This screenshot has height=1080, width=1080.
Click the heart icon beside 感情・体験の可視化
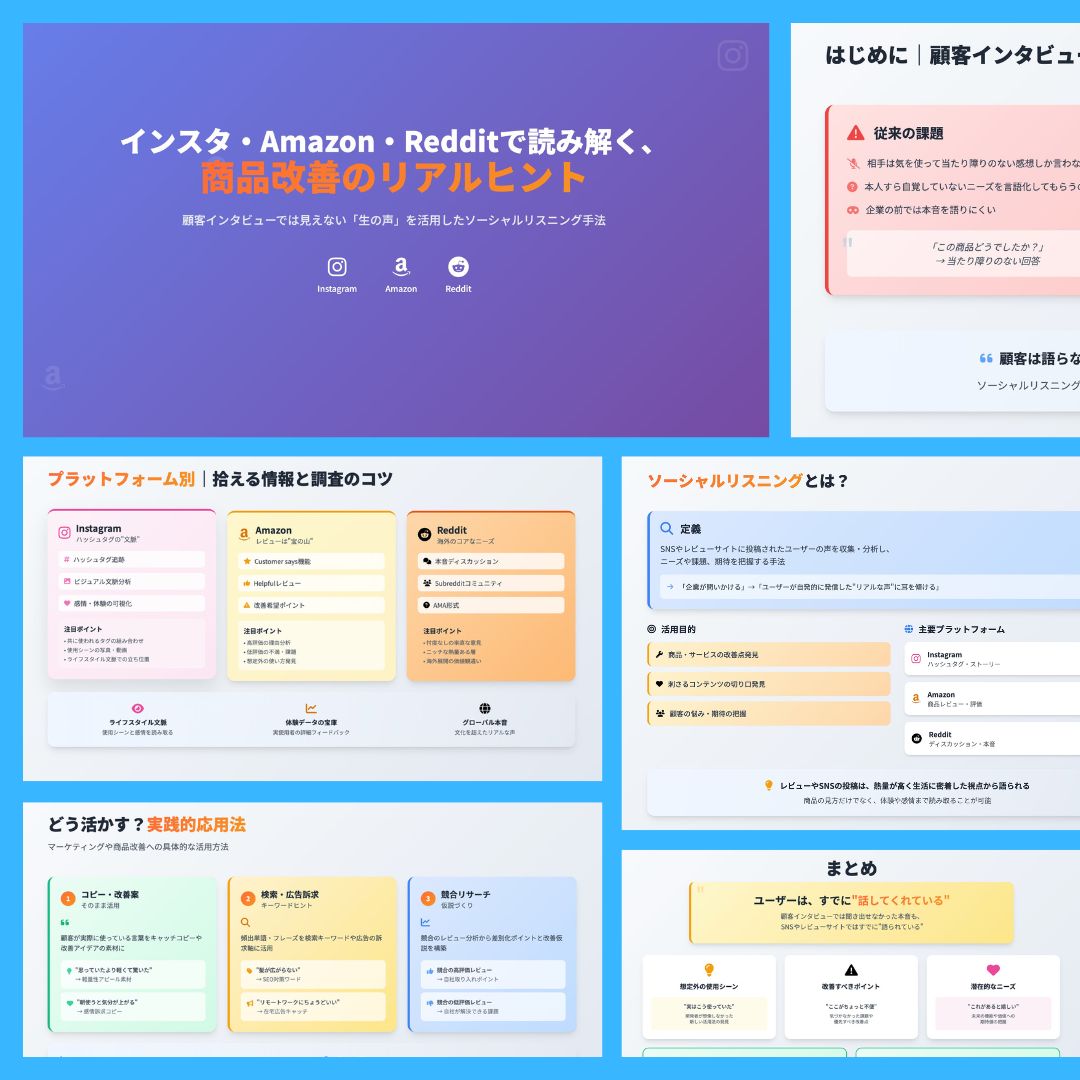(x=67, y=603)
